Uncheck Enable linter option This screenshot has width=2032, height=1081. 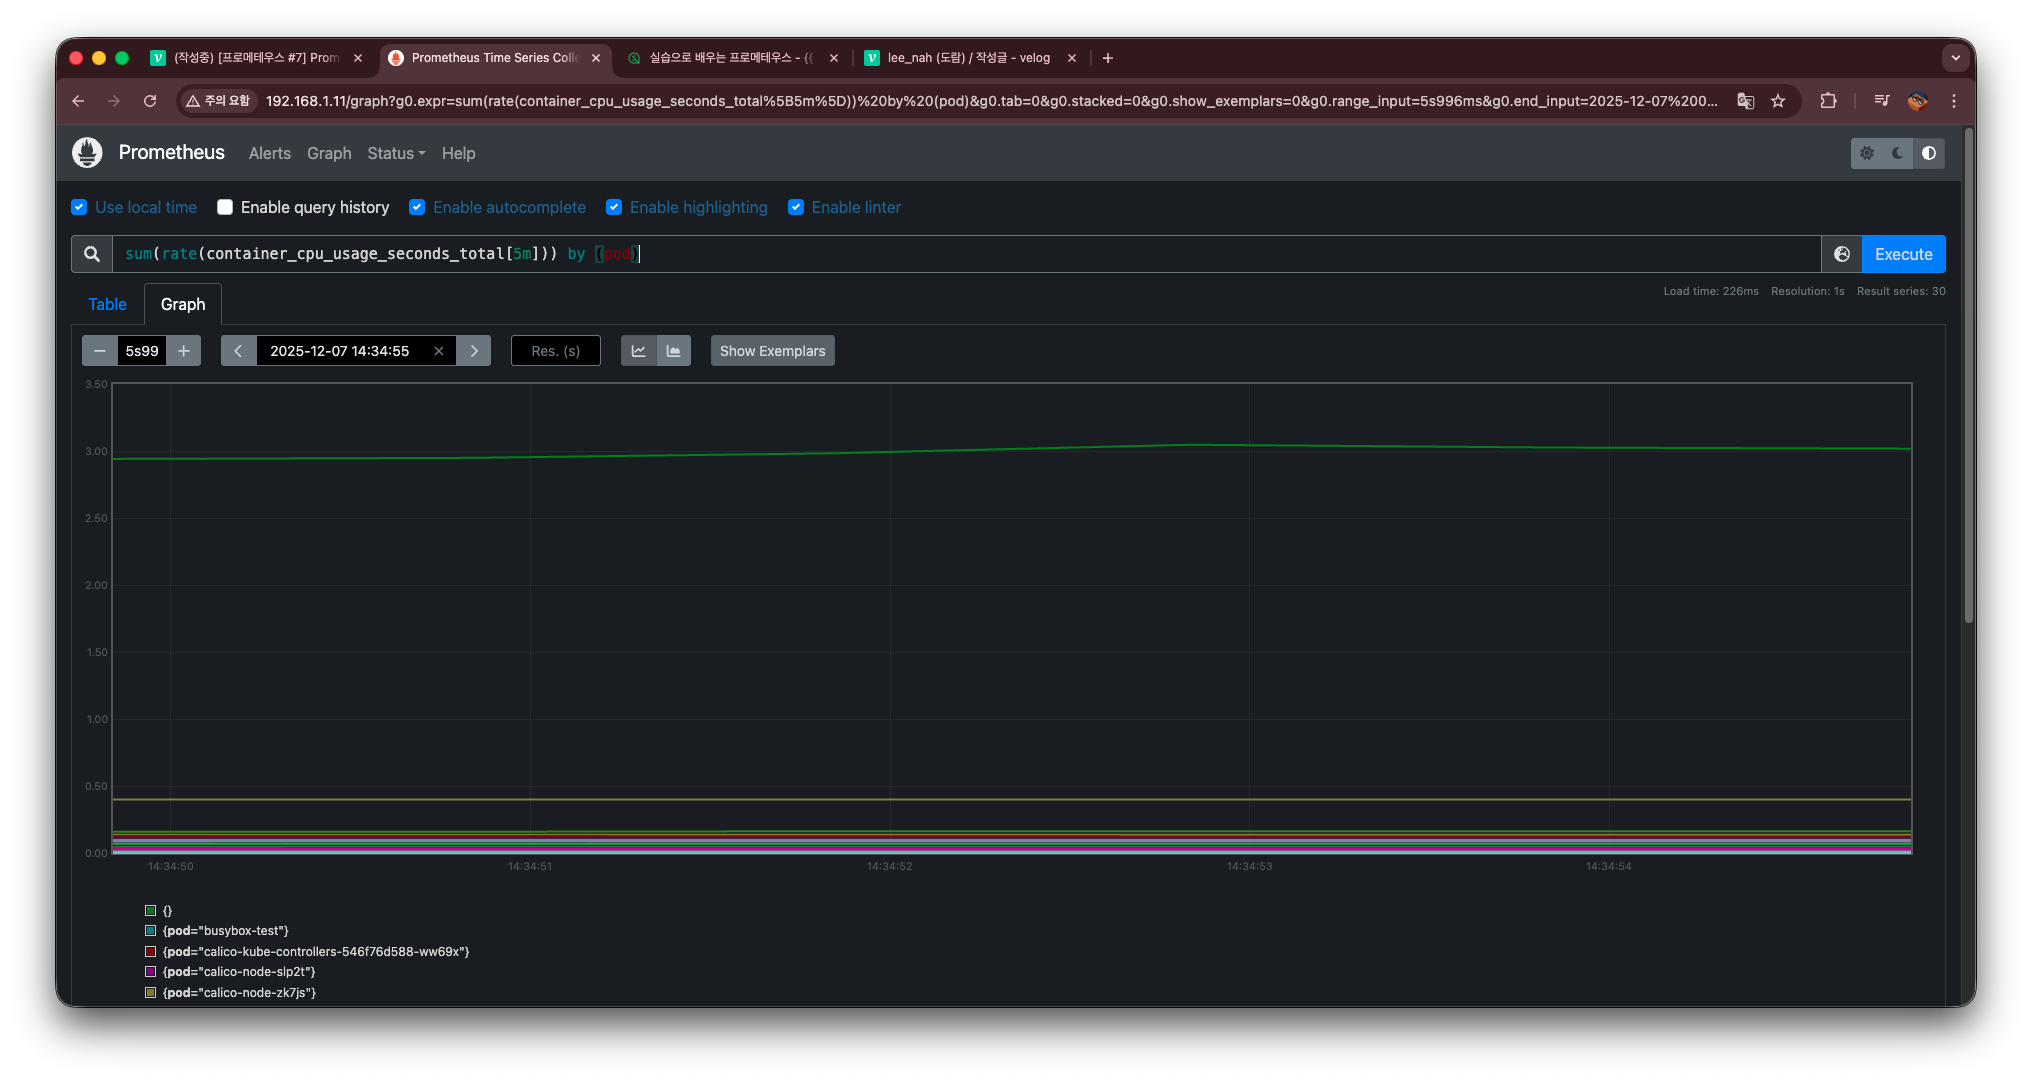(796, 207)
